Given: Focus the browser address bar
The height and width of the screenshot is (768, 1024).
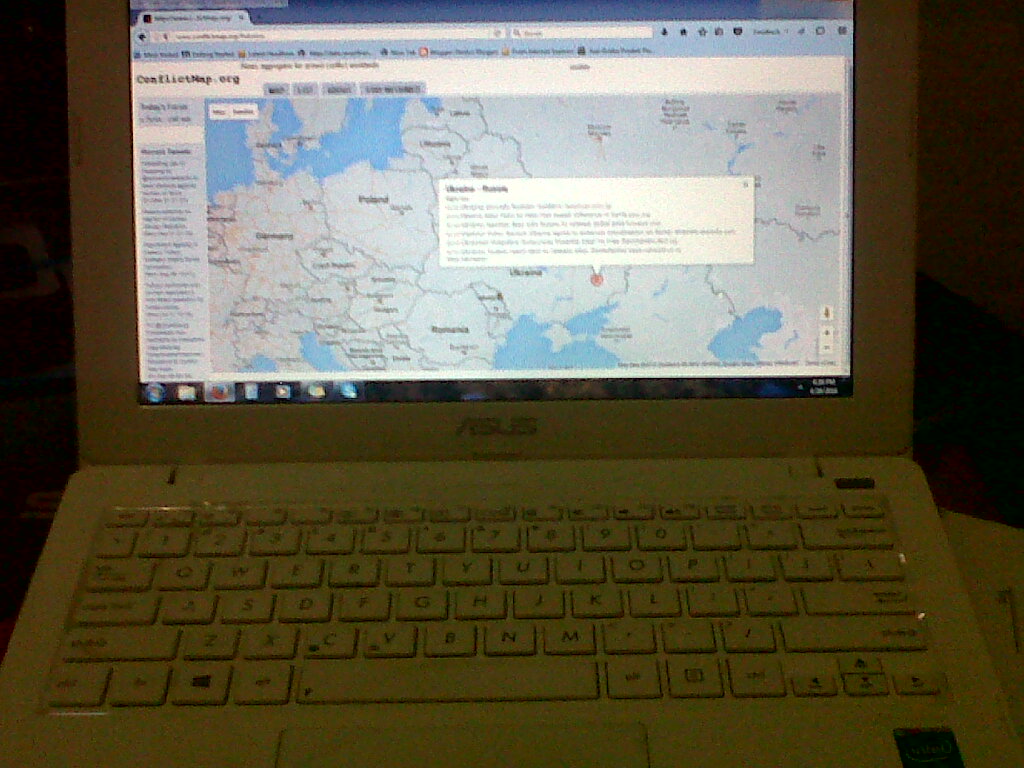Looking at the screenshot, I should click(x=330, y=35).
